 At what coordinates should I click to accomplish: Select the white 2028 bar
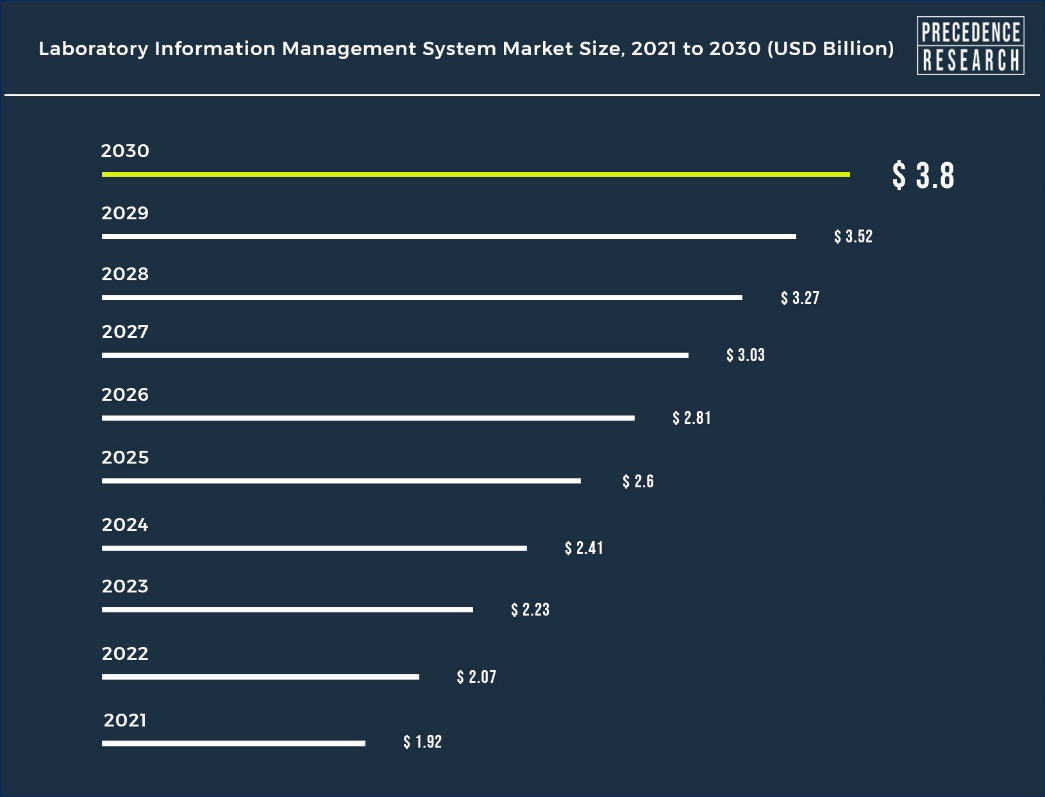[x=421, y=297]
